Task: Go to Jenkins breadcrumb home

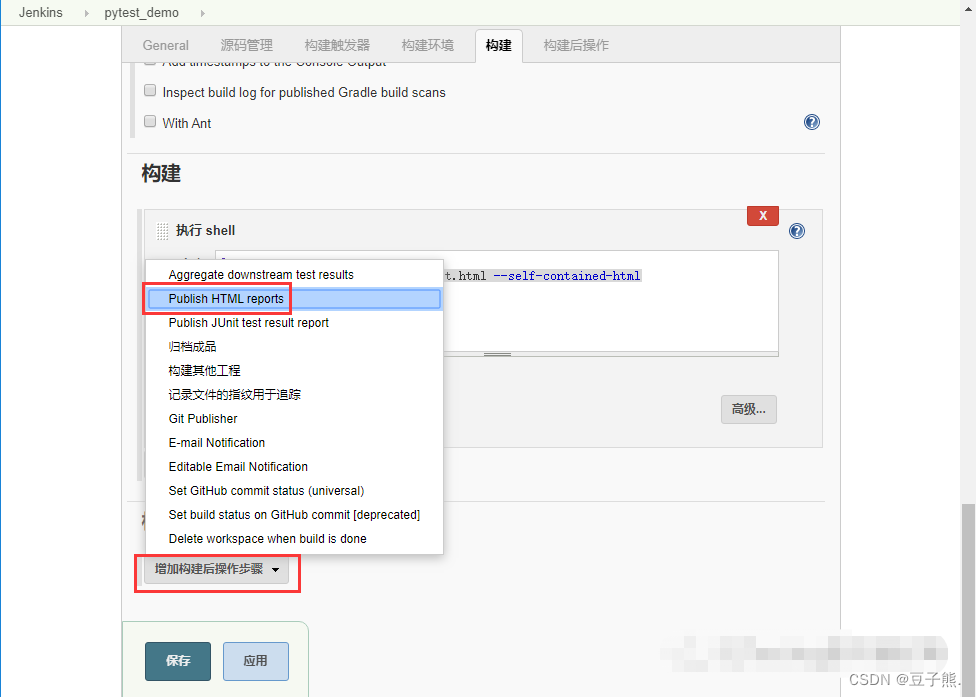Action: click(x=40, y=12)
